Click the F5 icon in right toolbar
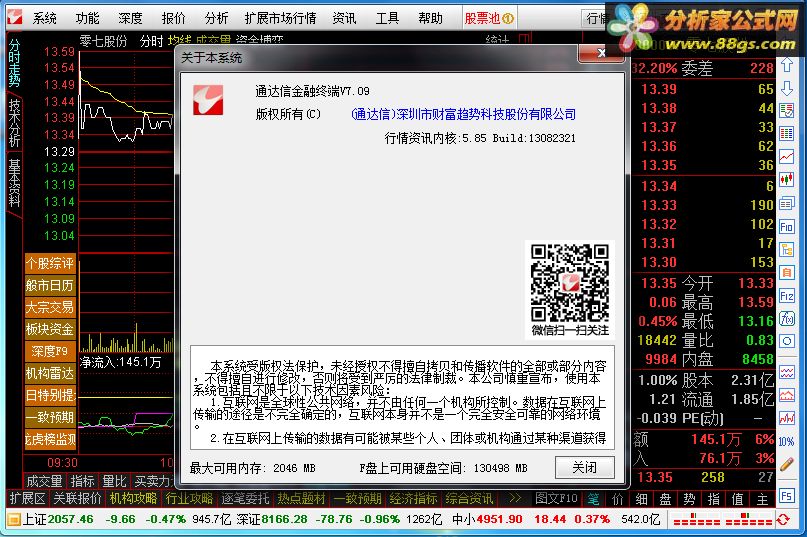 786,496
